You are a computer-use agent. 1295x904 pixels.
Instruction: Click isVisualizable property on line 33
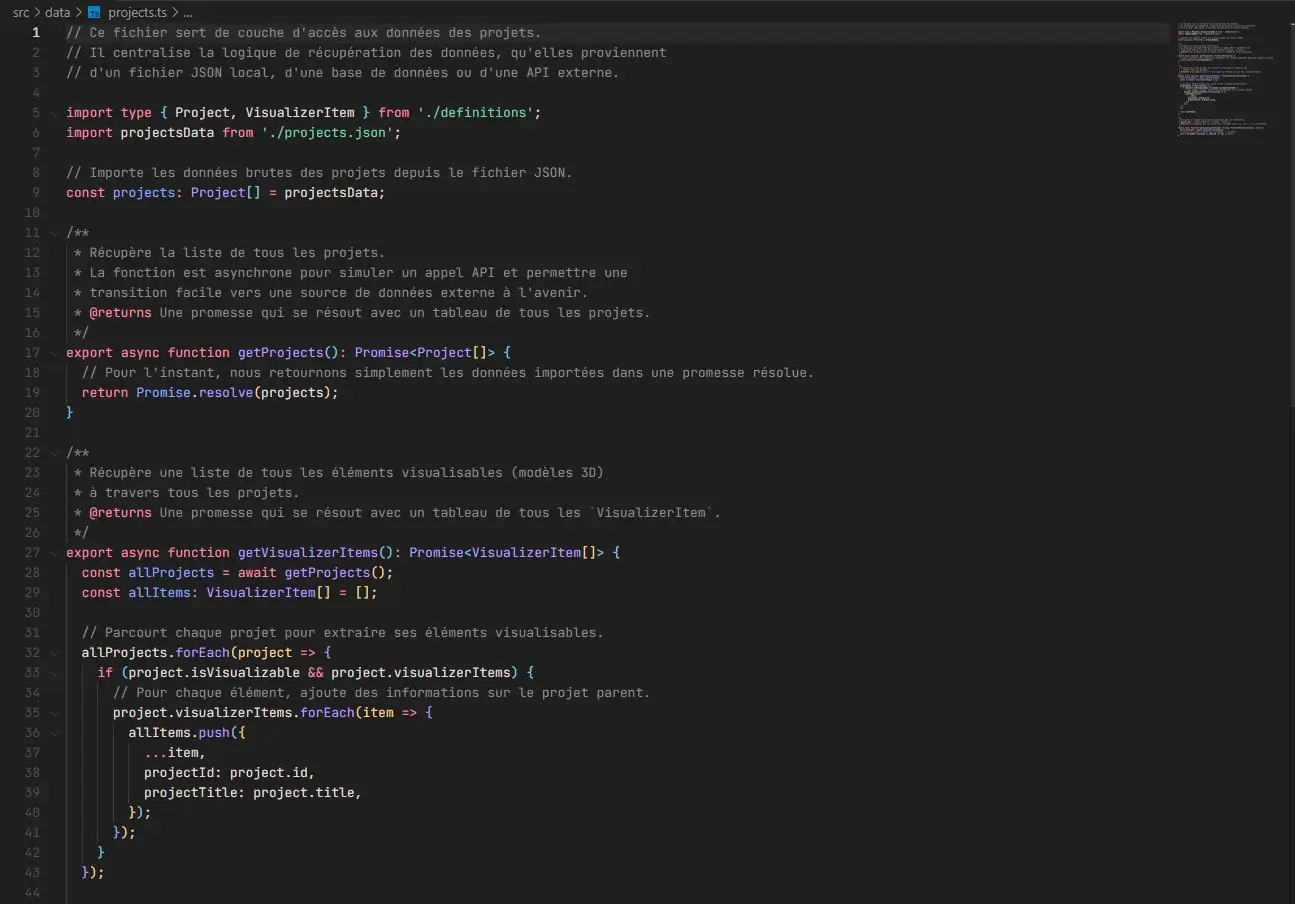[x=245, y=672]
